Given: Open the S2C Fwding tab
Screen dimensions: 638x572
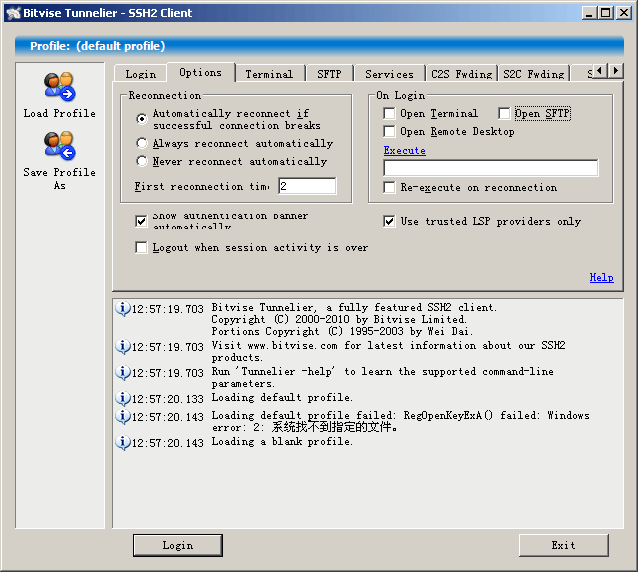Looking at the screenshot, I should (x=533, y=74).
